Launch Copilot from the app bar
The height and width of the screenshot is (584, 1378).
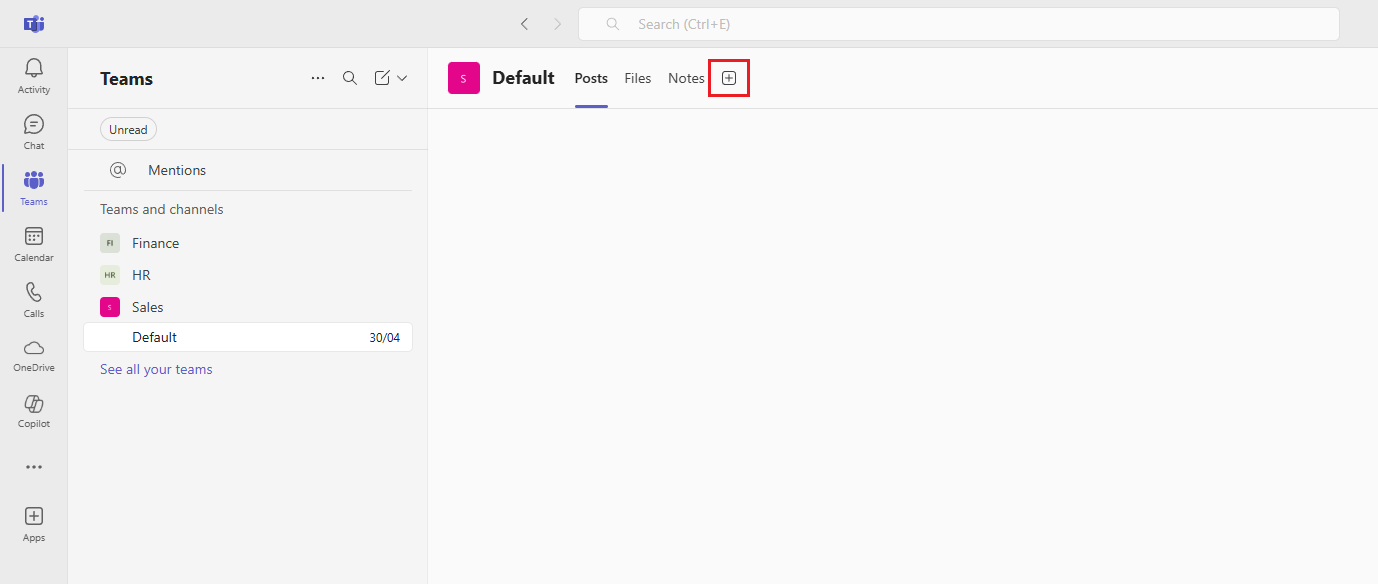pyautogui.click(x=34, y=411)
